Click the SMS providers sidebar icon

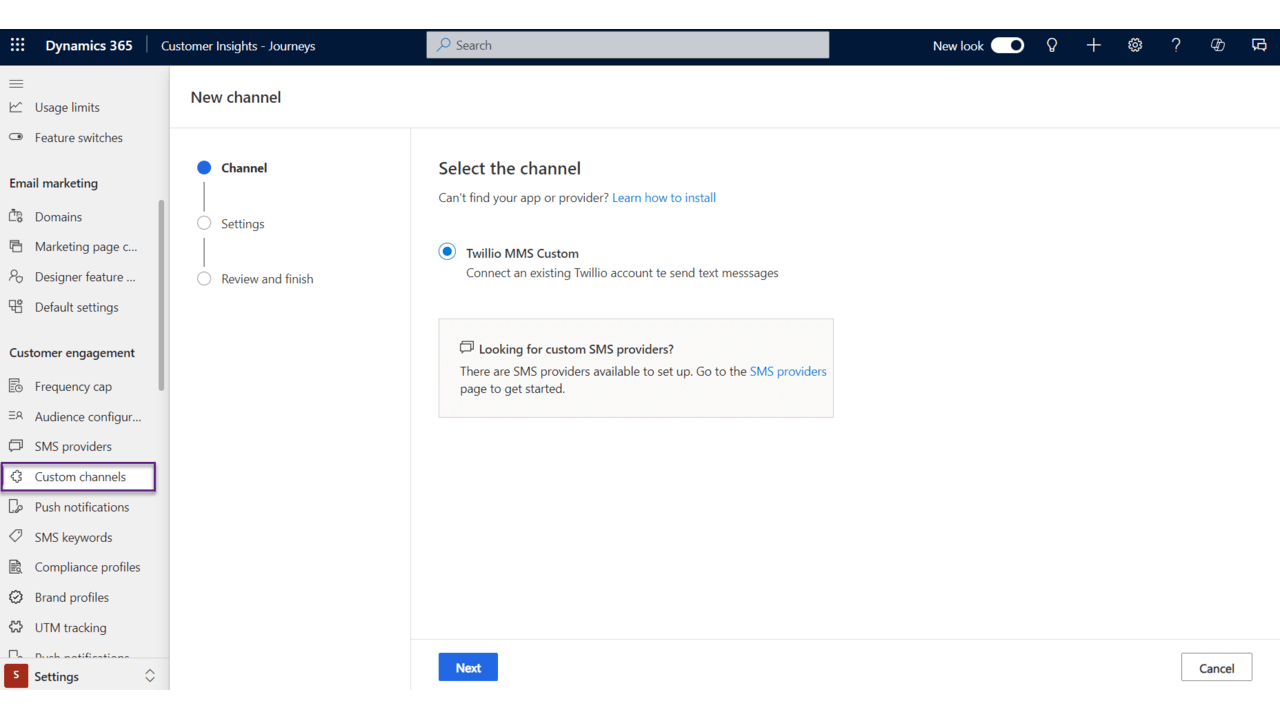16,446
